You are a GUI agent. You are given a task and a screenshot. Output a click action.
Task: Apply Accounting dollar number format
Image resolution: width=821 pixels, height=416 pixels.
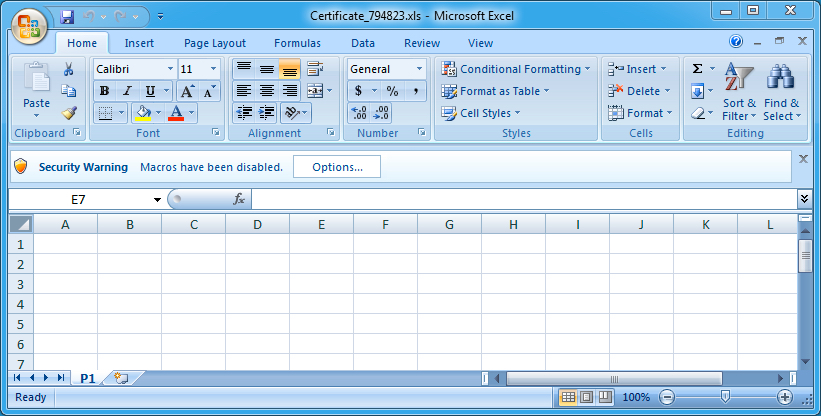(358, 91)
